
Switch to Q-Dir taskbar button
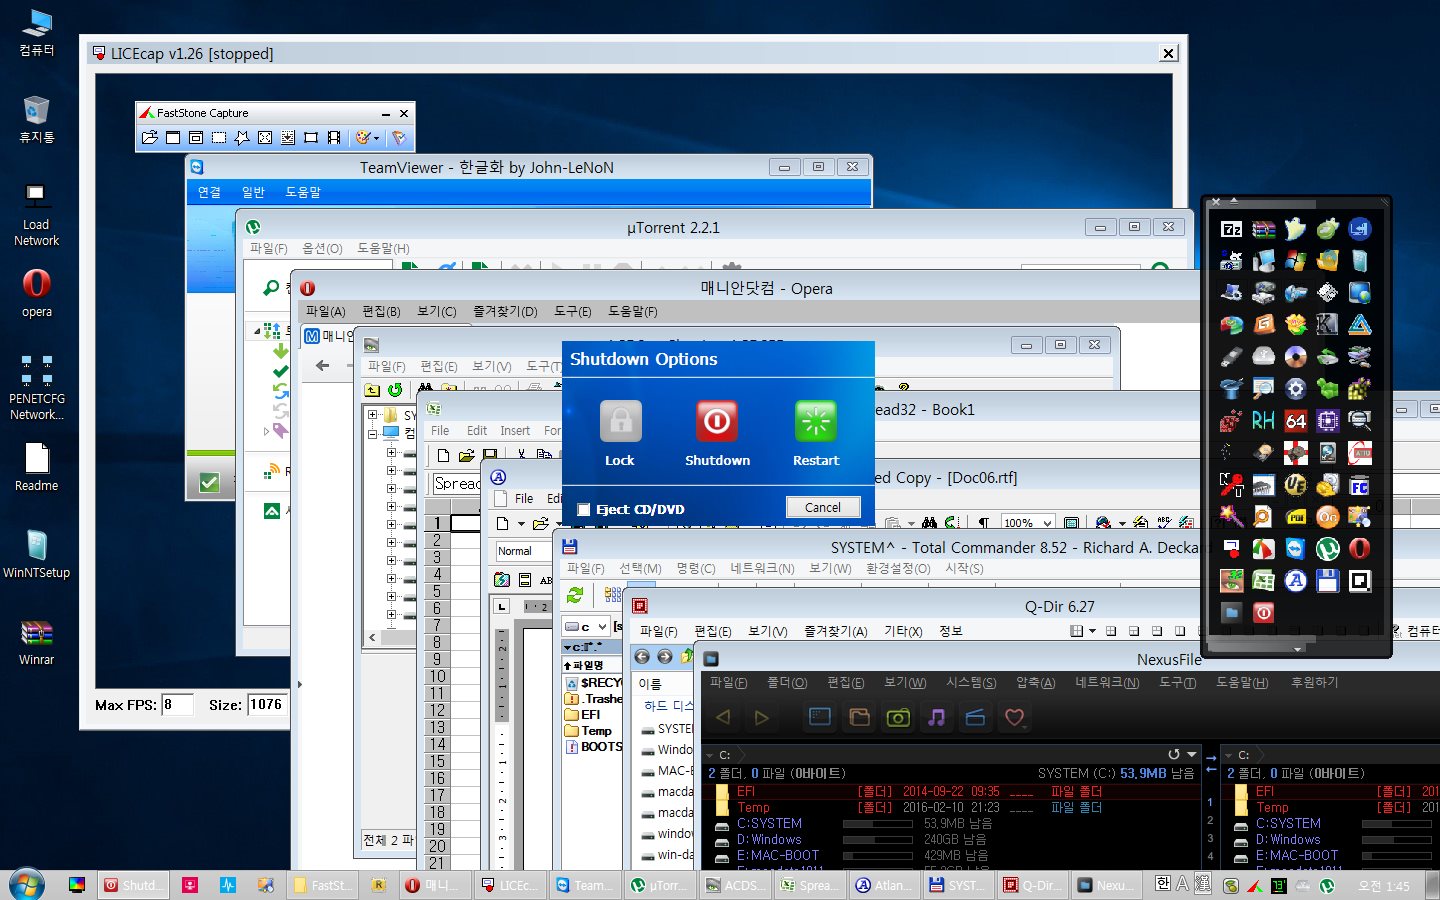pyautogui.click(x=1032, y=885)
